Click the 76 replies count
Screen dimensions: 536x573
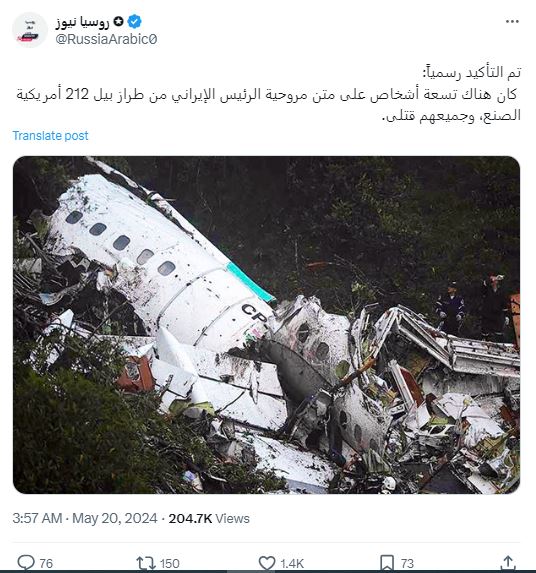click(46, 563)
